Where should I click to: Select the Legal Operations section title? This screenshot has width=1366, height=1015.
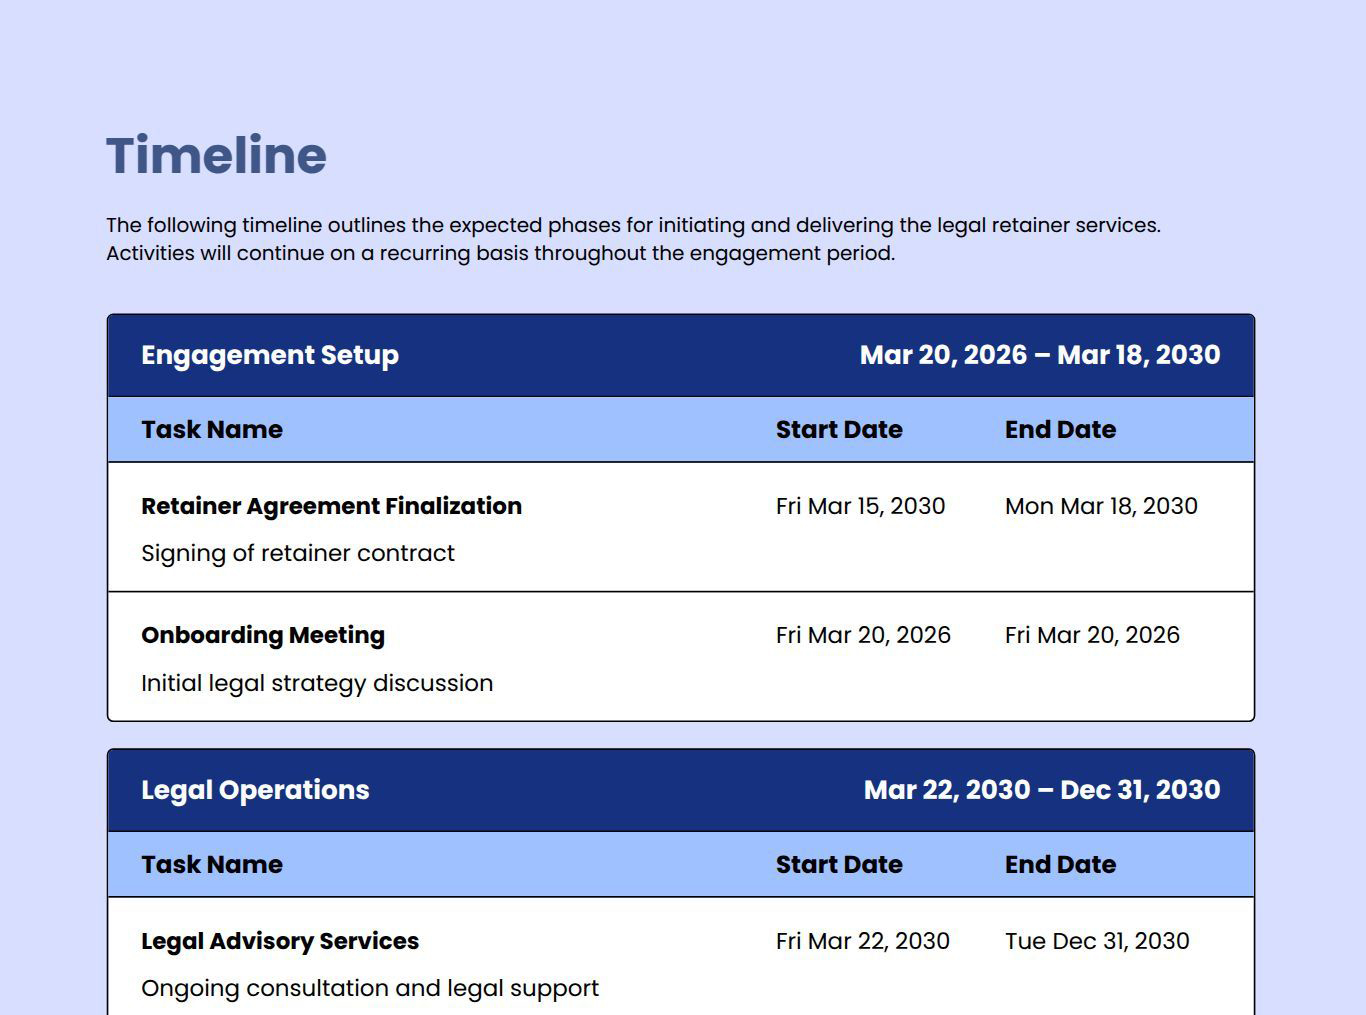tap(255, 790)
